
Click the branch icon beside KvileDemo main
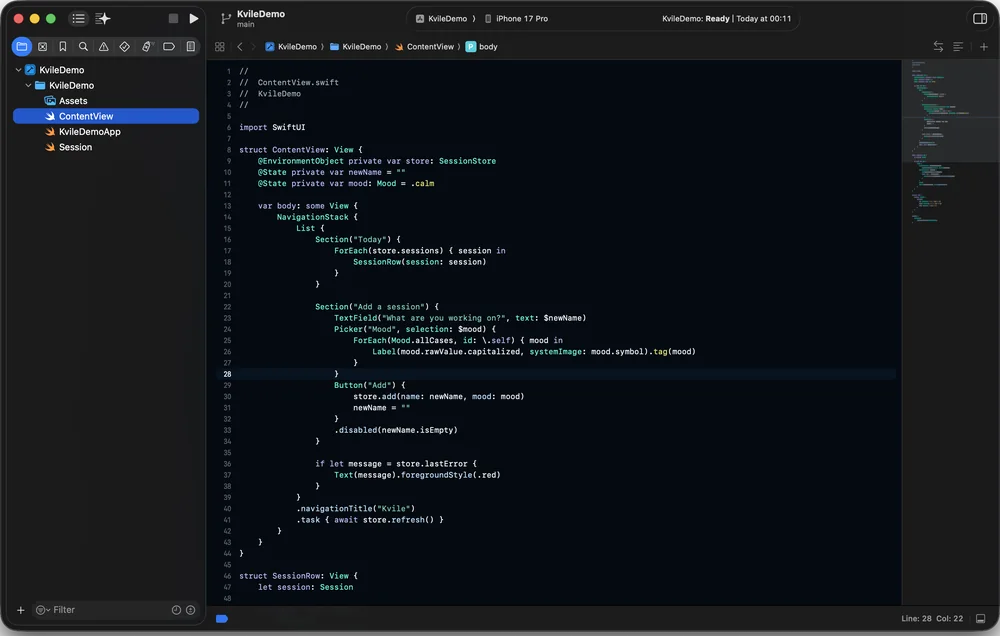click(226, 18)
